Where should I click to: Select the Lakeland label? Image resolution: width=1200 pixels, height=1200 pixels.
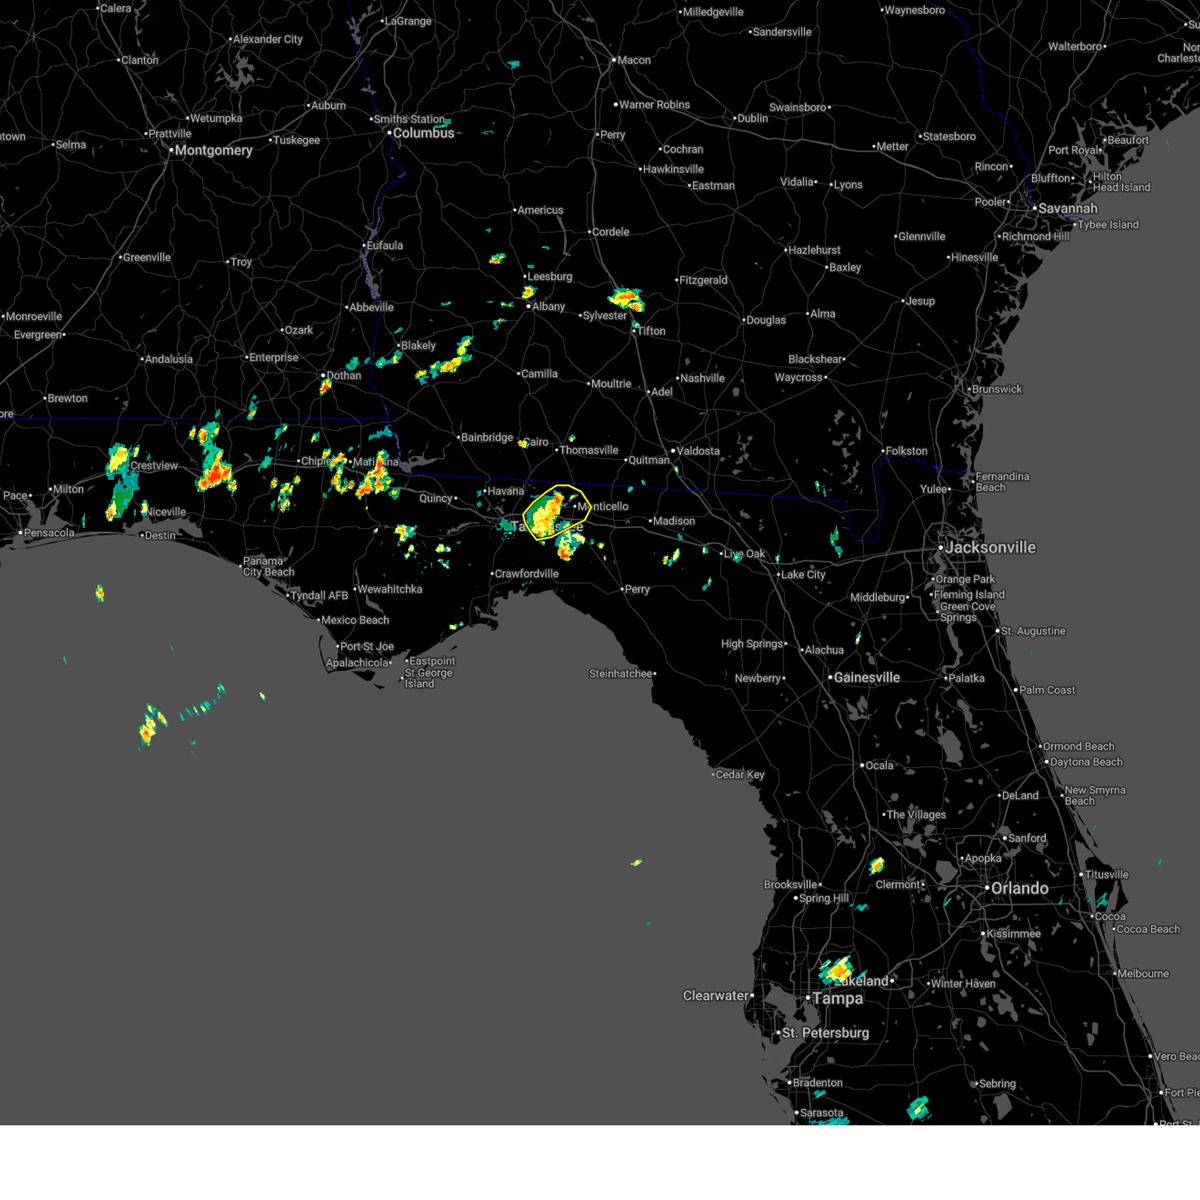863,981
